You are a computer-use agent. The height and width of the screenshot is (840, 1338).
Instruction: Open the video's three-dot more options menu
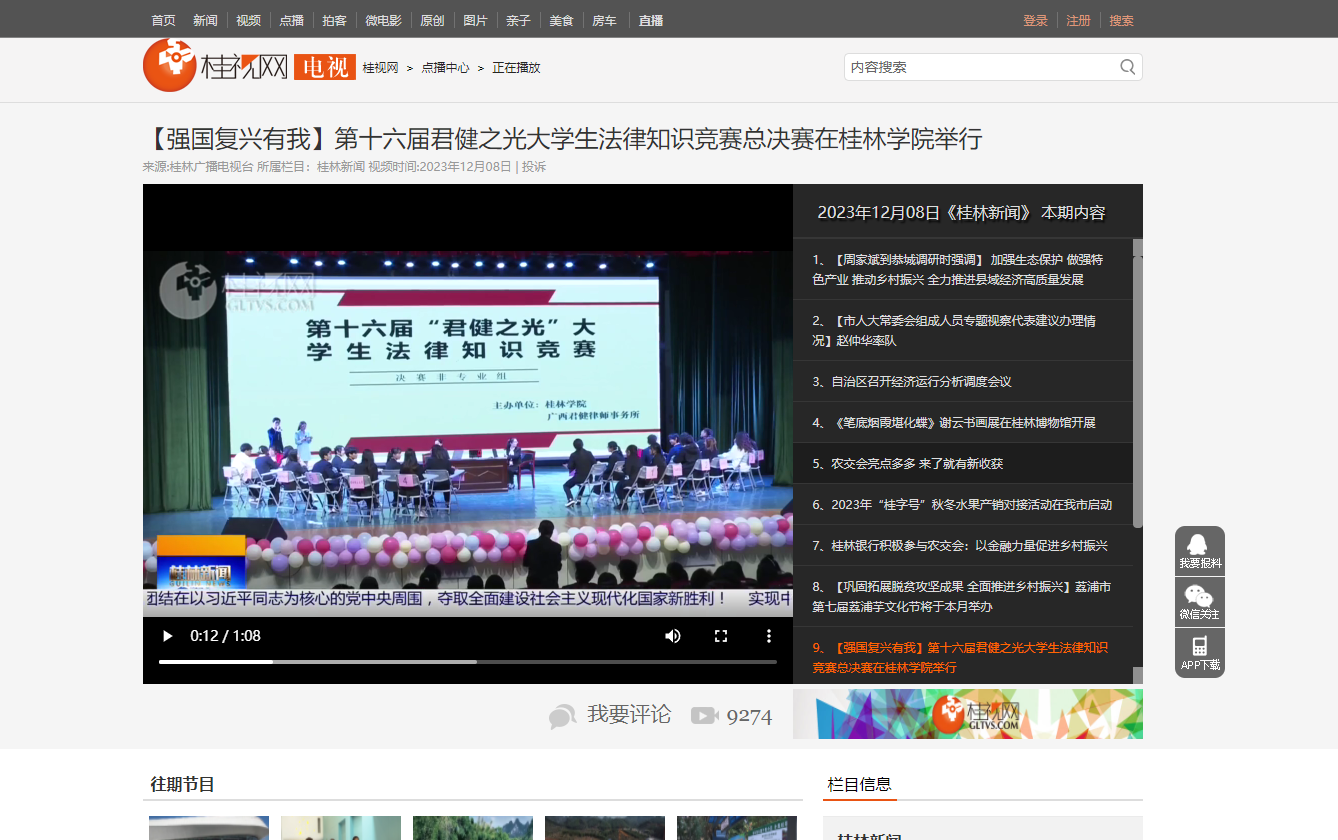[x=769, y=636]
